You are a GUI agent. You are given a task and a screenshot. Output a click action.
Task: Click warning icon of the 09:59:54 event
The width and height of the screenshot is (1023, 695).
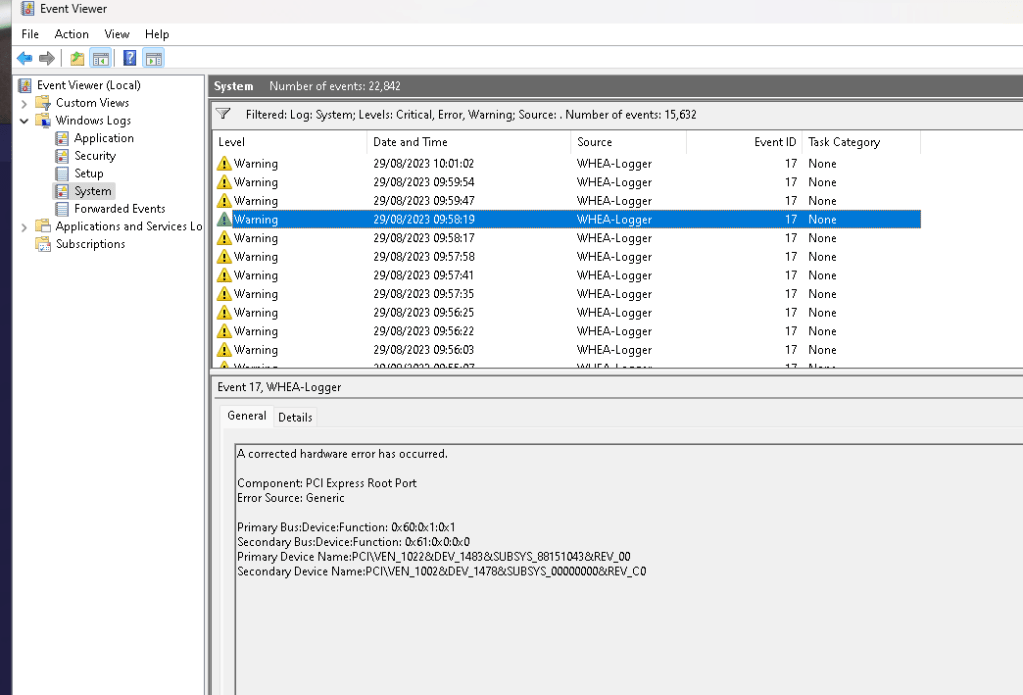coord(224,182)
